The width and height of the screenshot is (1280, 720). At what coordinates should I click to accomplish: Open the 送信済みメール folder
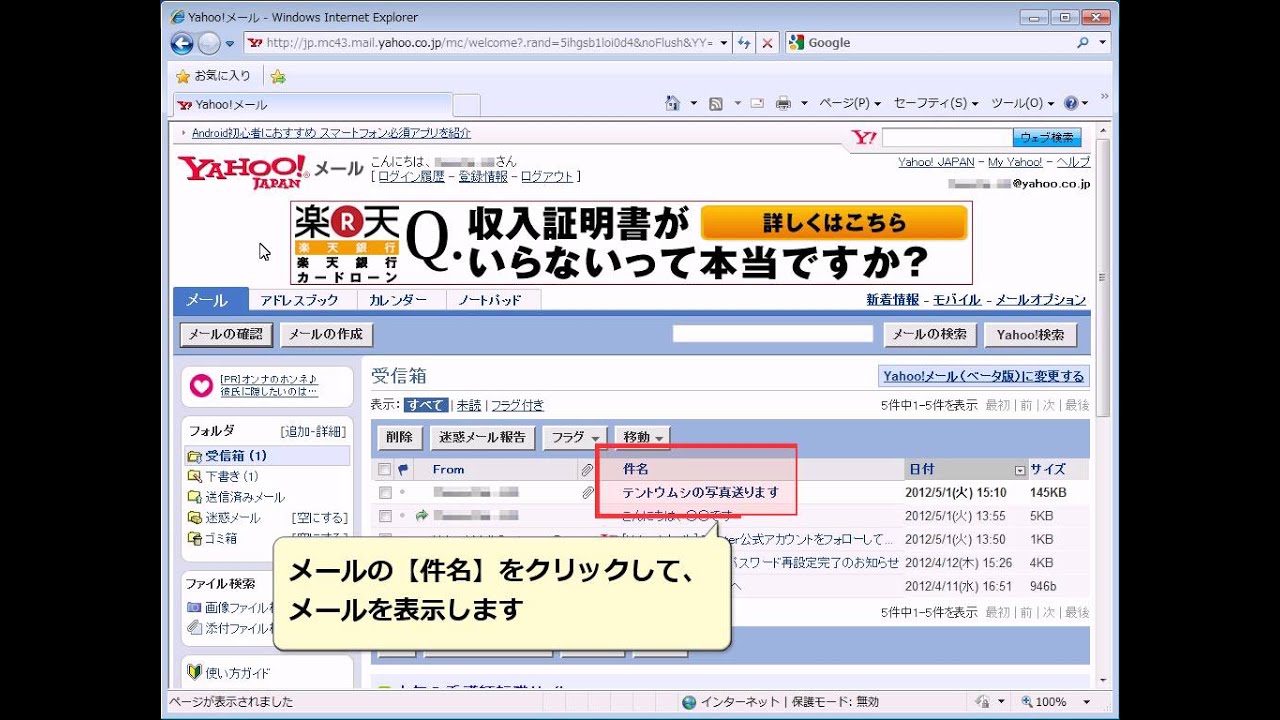pyautogui.click(x=245, y=497)
